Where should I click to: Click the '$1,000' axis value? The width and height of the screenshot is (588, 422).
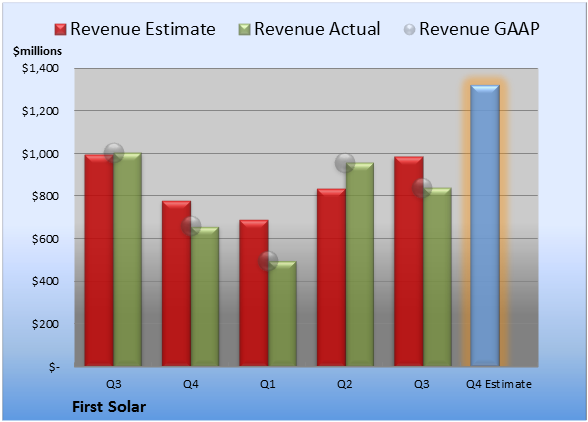tap(40, 154)
